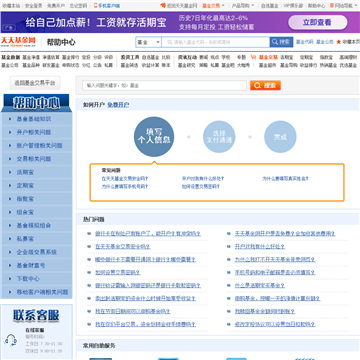360x360 pixels.
Task: Click the 免费开户 link beside 如何开户
Action: click(x=118, y=105)
